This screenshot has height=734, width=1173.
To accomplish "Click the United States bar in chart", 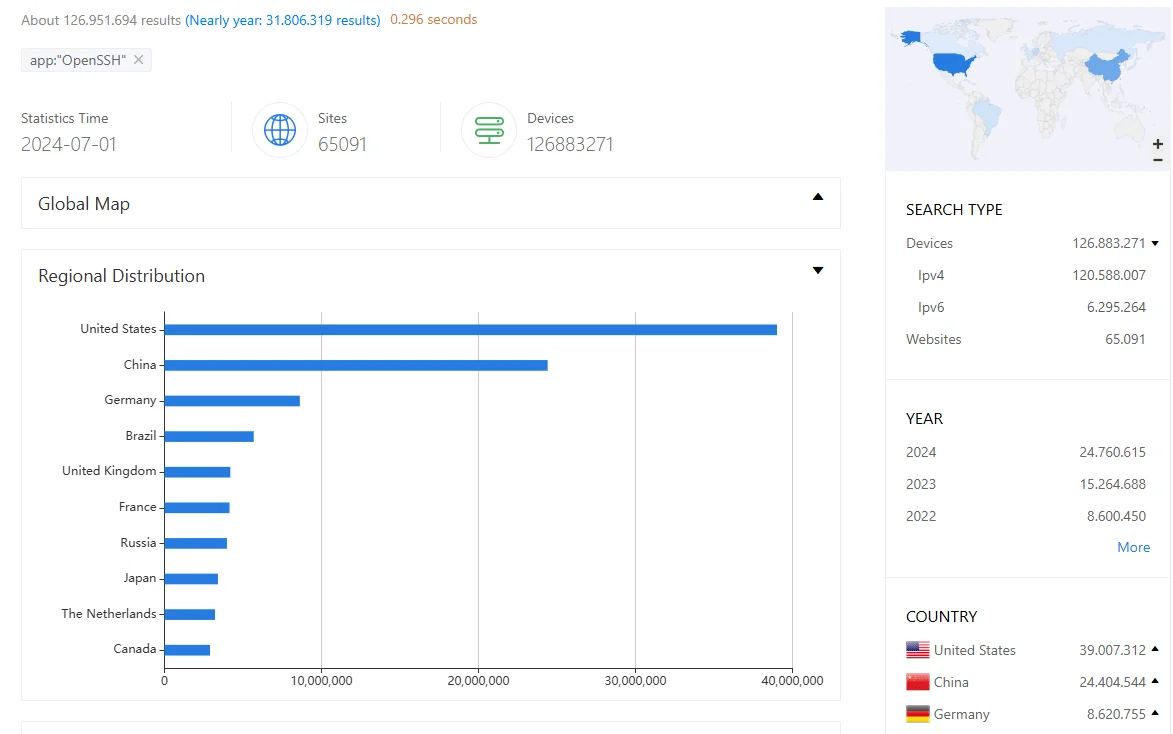I will click(x=471, y=329).
